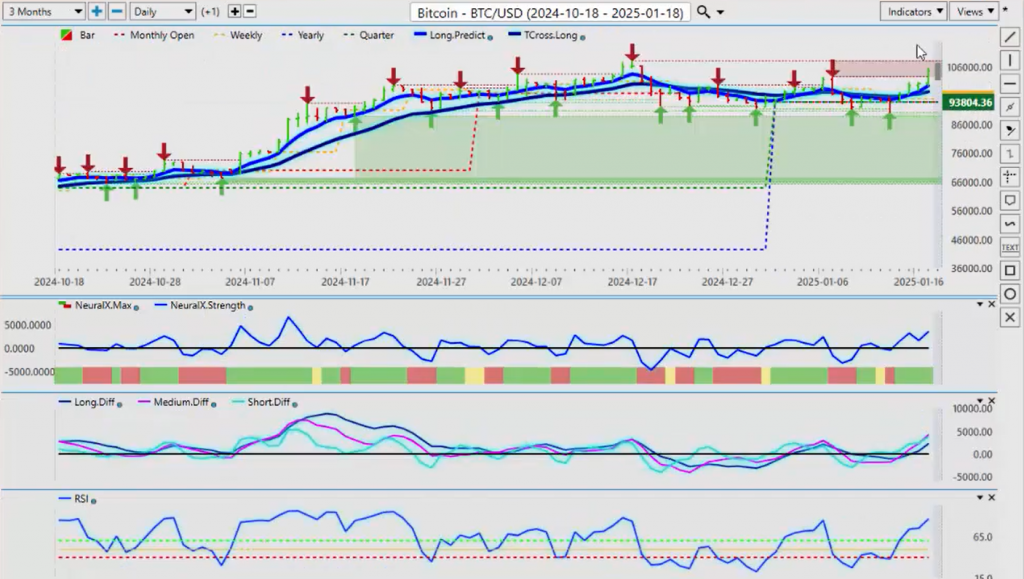1024x579 pixels.
Task: Open NeuralX.Max settings dot
Action: (x=136, y=307)
